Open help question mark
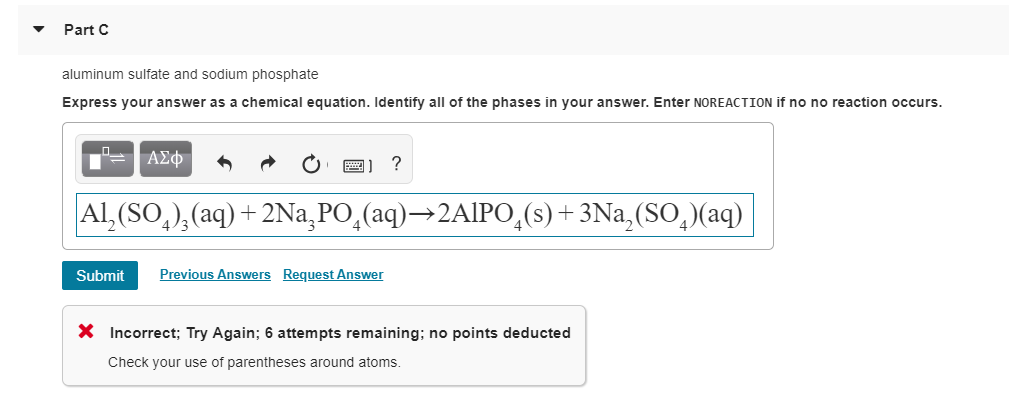The width and height of the screenshot is (1009, 410). pos(396,164)
